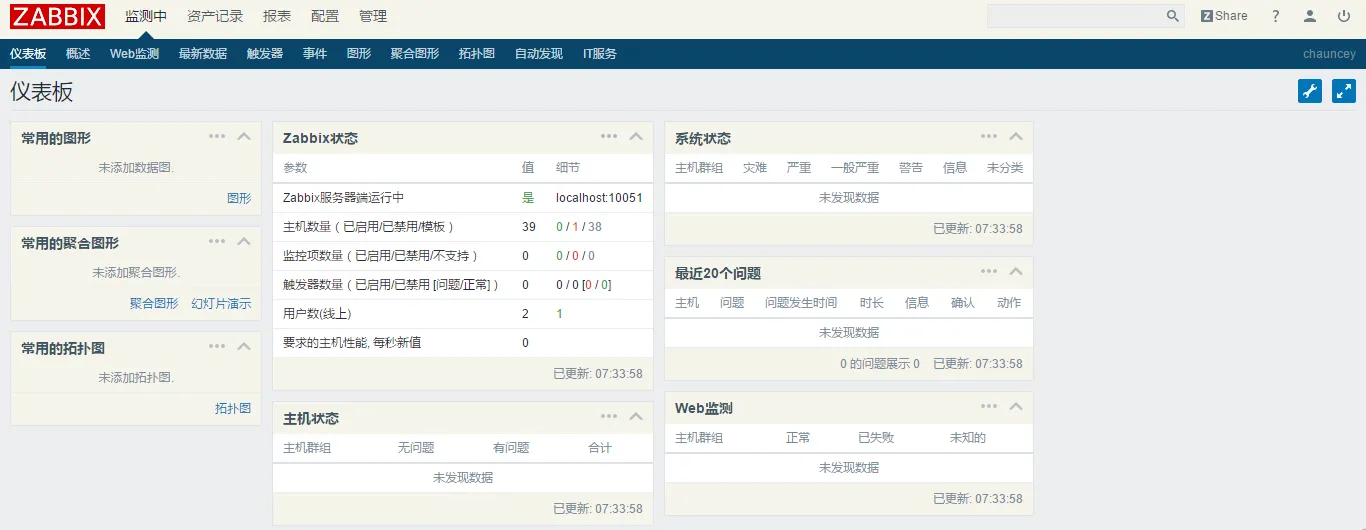This screenshot has width=1366, height=530.
Task: Open the 图形 submenu tab
Action: [359, 54]
